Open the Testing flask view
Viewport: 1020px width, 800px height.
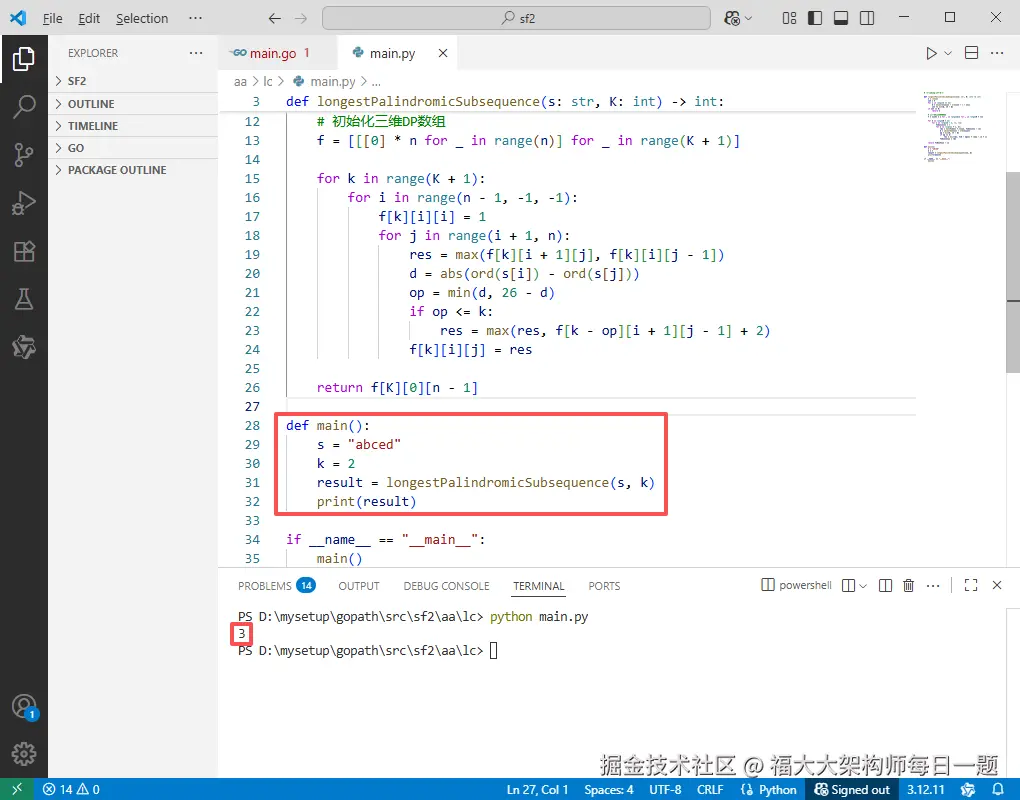pos(23,299)
